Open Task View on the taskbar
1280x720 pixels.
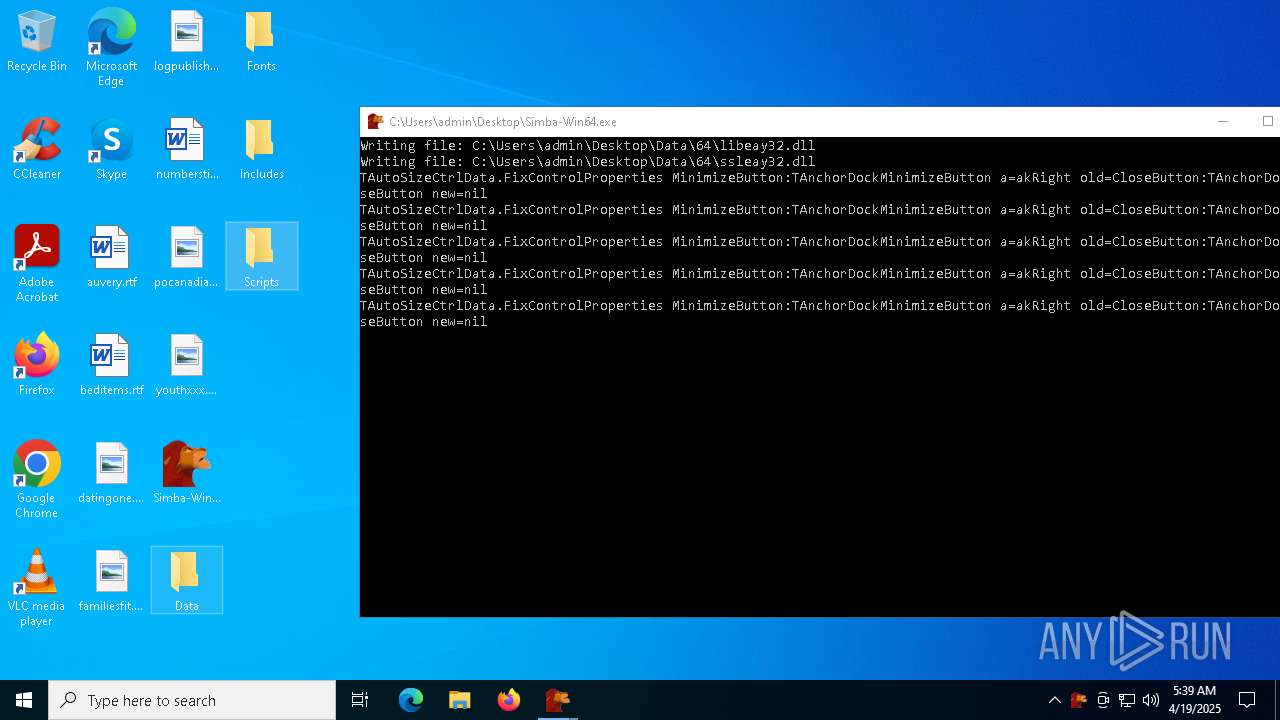pyautogui.click(x=360, y=700)
